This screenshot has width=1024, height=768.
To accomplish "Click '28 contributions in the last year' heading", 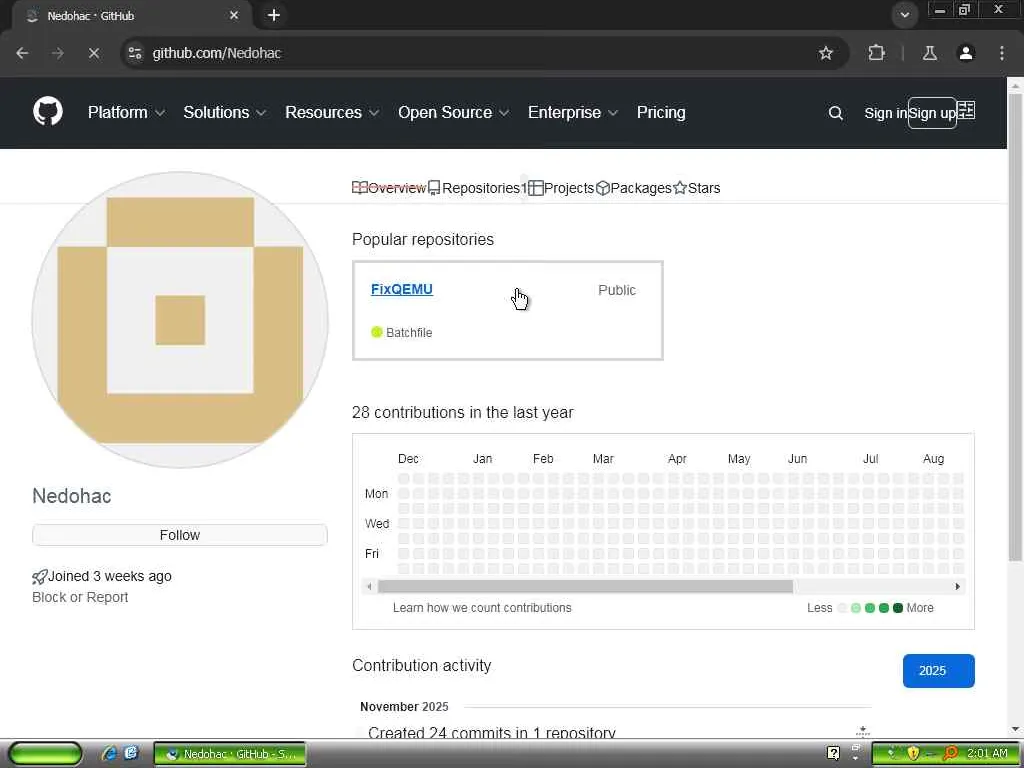I will click(462, 413).
